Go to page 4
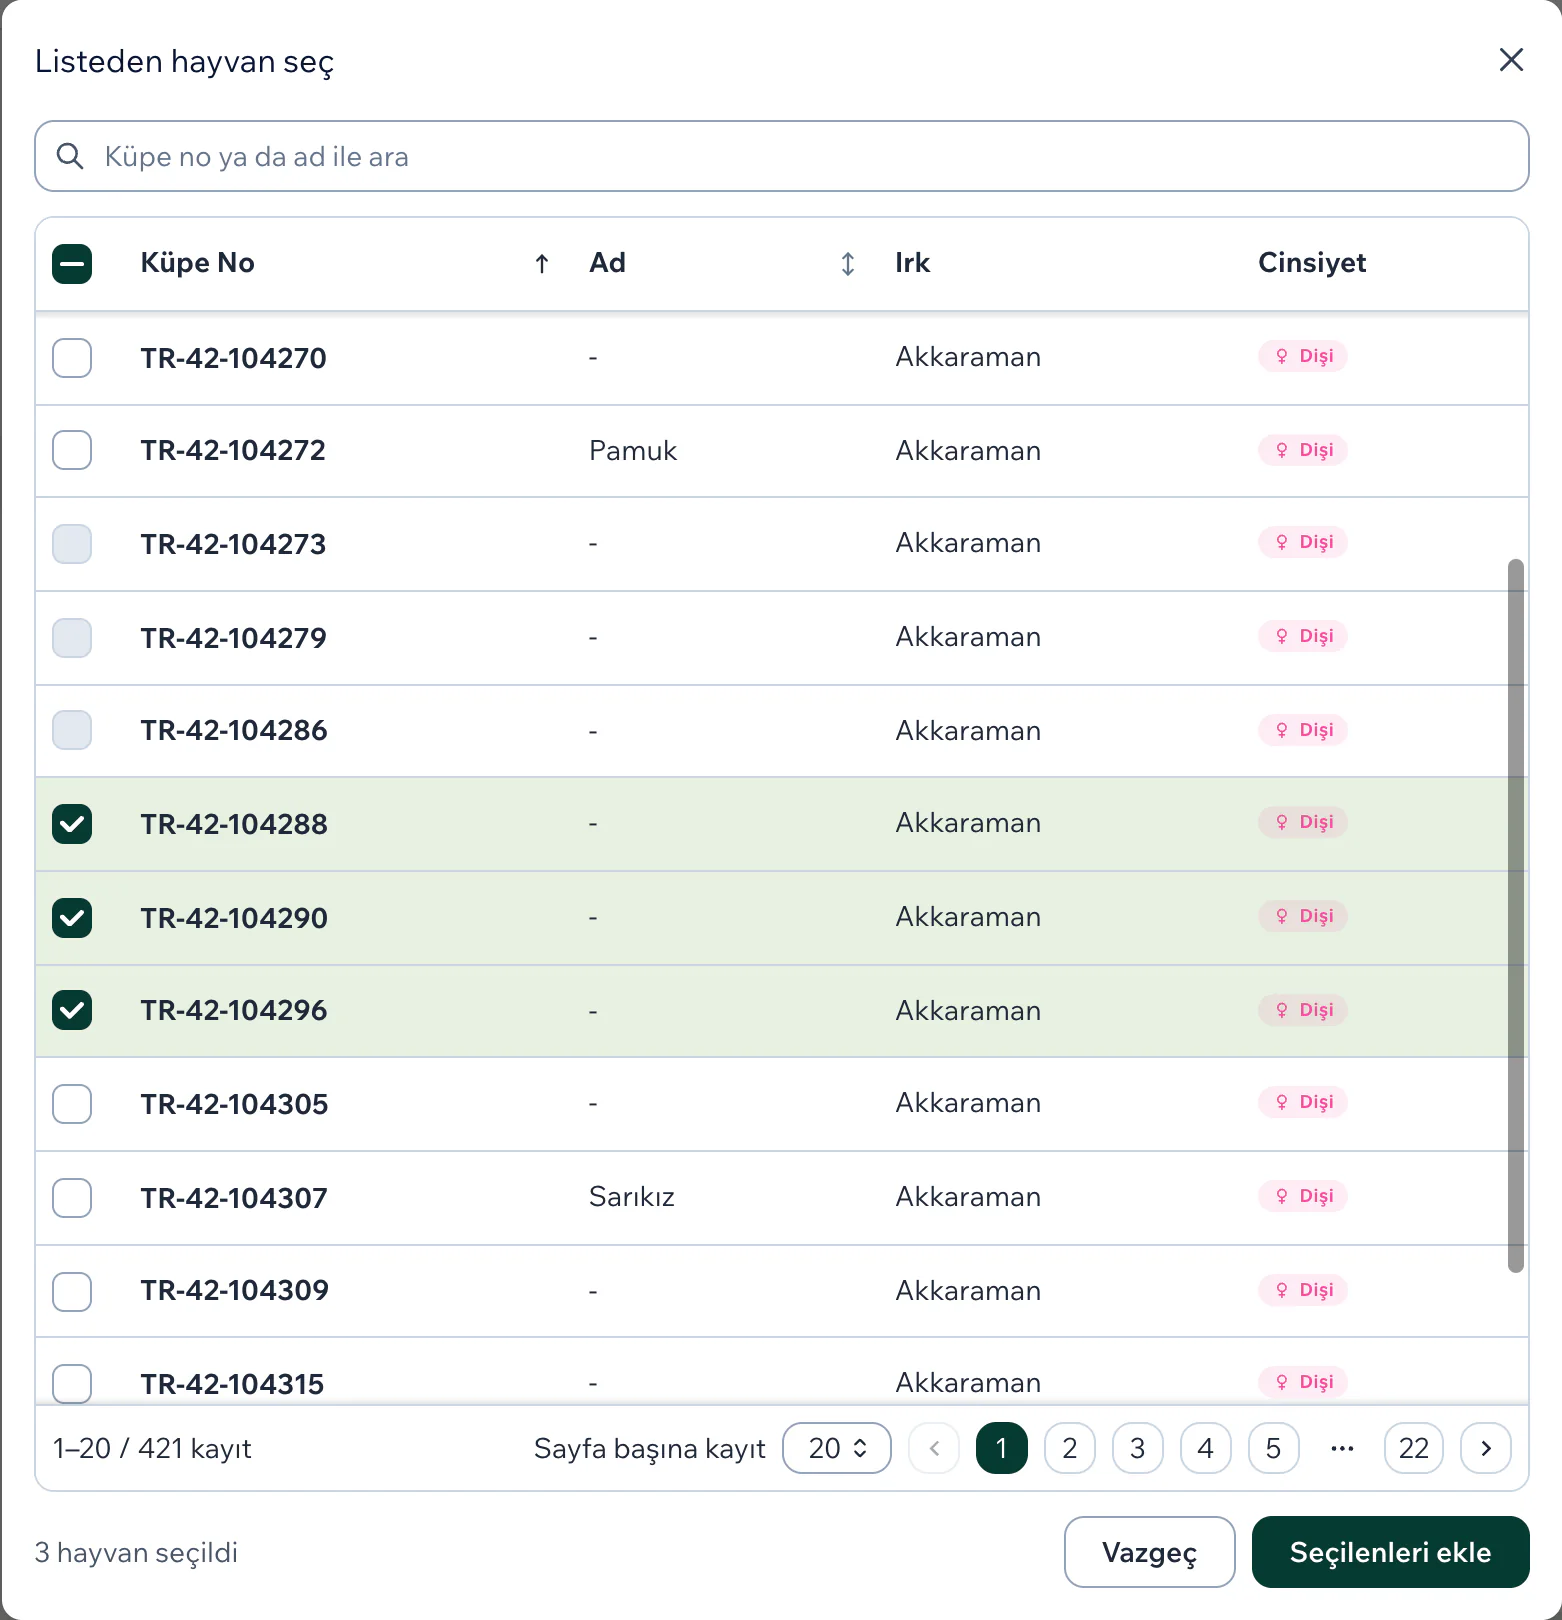 [x=1206, y=1448]
